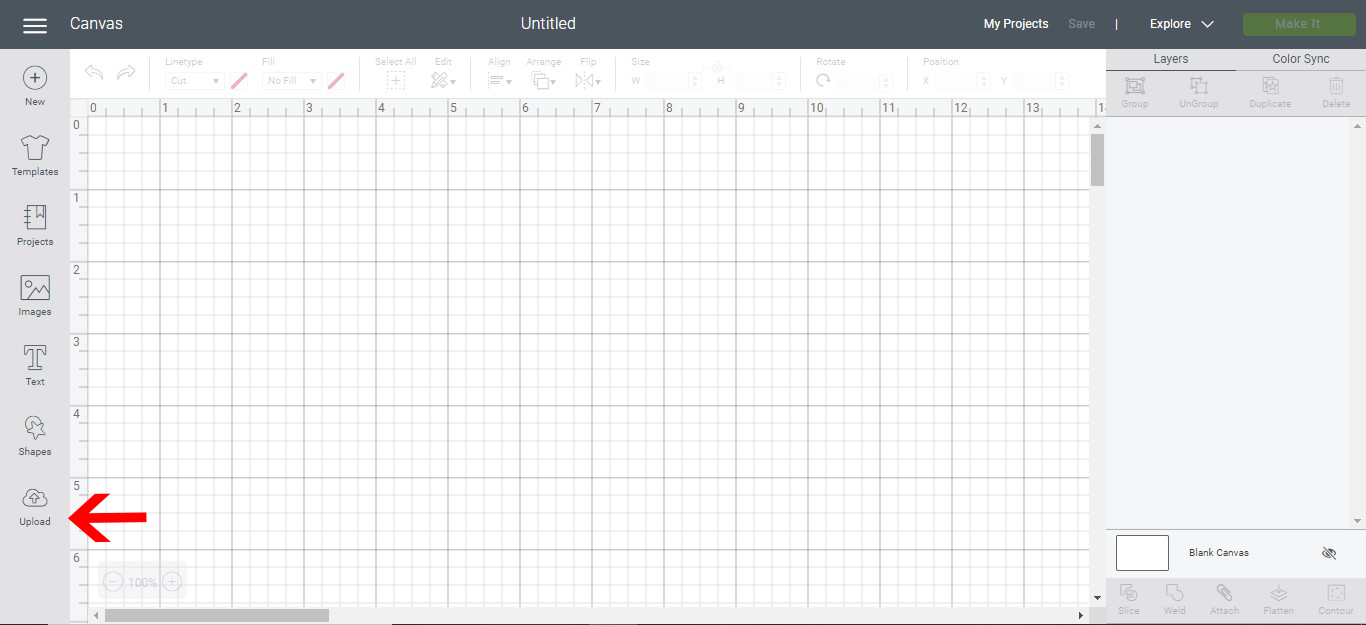Create a New project from sidebar
The height and width of the screenshot is (625, 1366).
click(x=35, y=86)
